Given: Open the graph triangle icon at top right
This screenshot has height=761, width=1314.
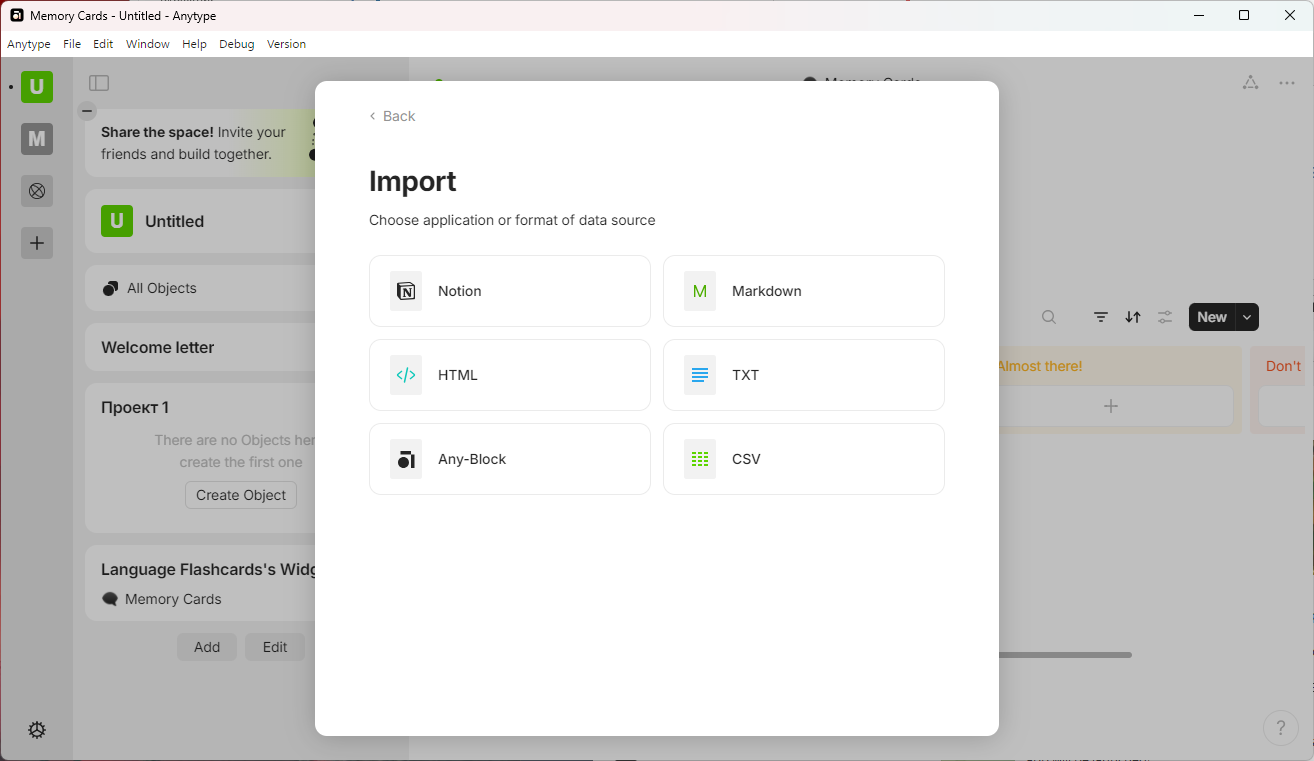Looking at the screenshot, I should (1250, 83).
